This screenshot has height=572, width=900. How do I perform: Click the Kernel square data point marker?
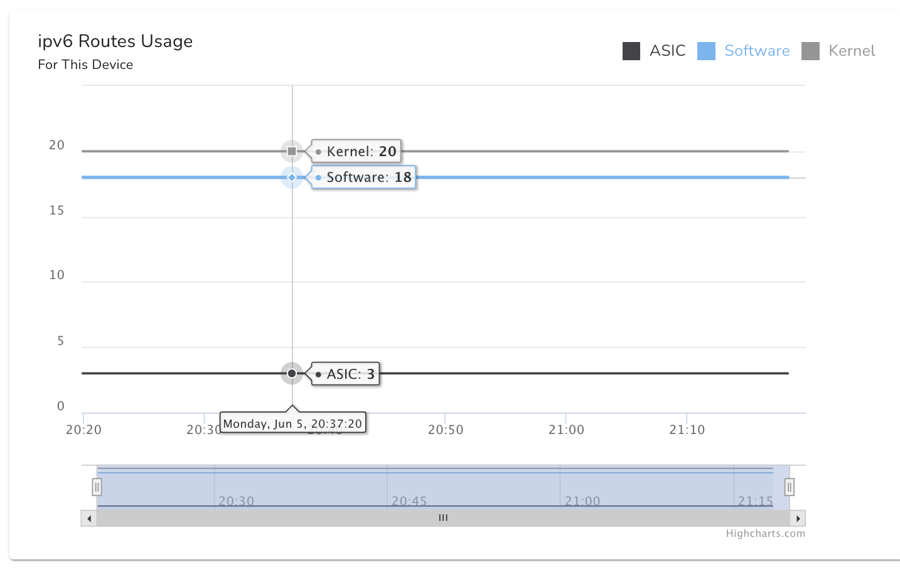[x=292, y=151]
